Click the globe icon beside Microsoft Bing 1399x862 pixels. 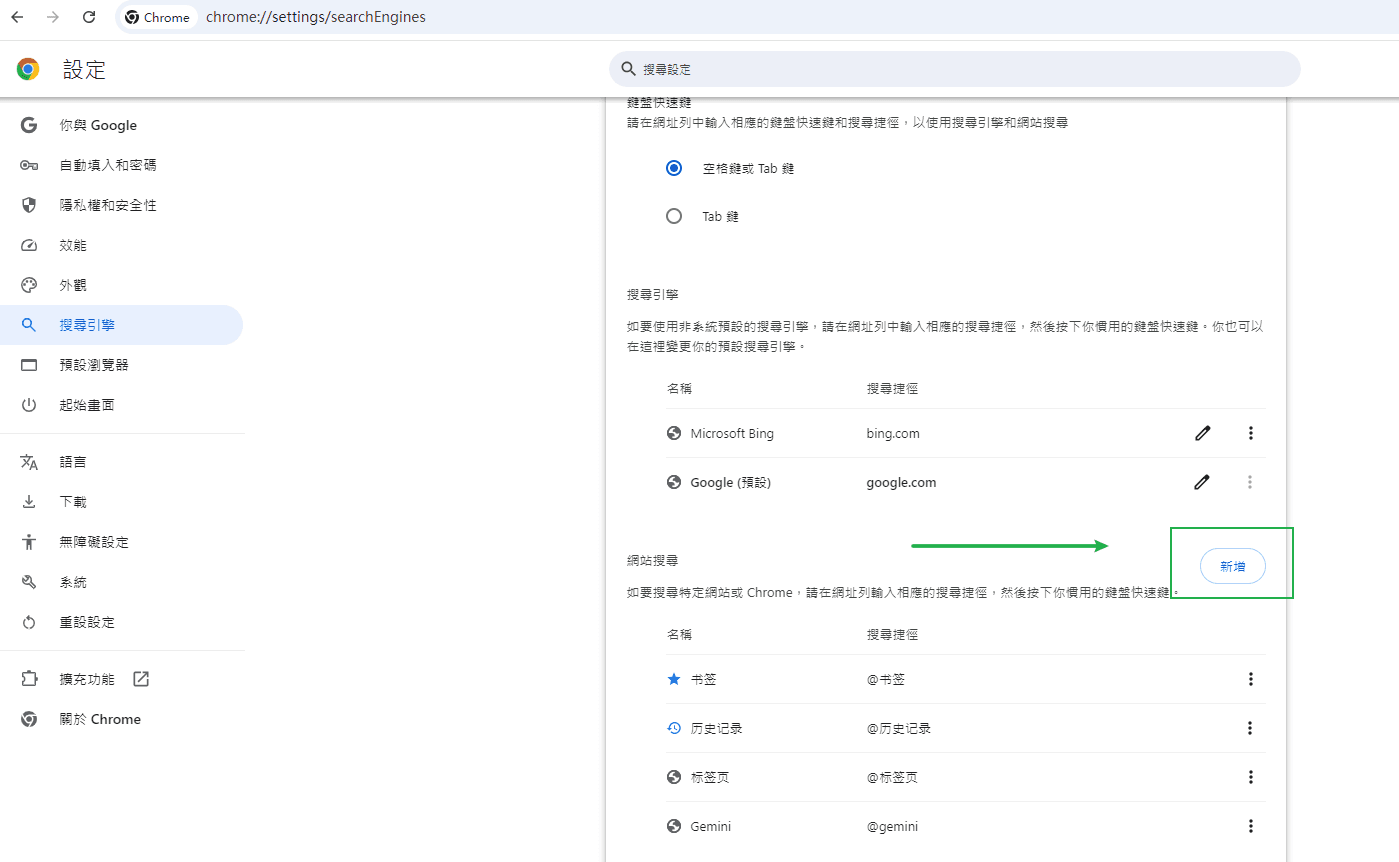click(674, 433)
